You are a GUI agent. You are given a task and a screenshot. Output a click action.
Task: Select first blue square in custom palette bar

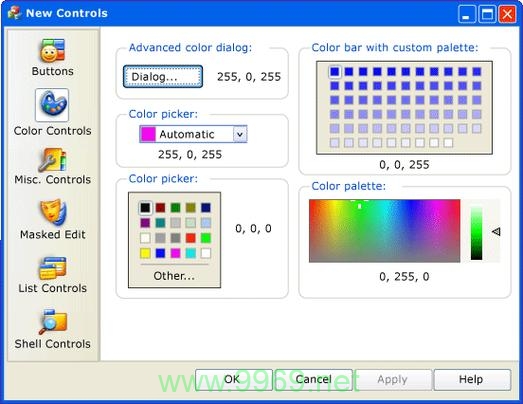pyautogui.click(x=335, y=71)
